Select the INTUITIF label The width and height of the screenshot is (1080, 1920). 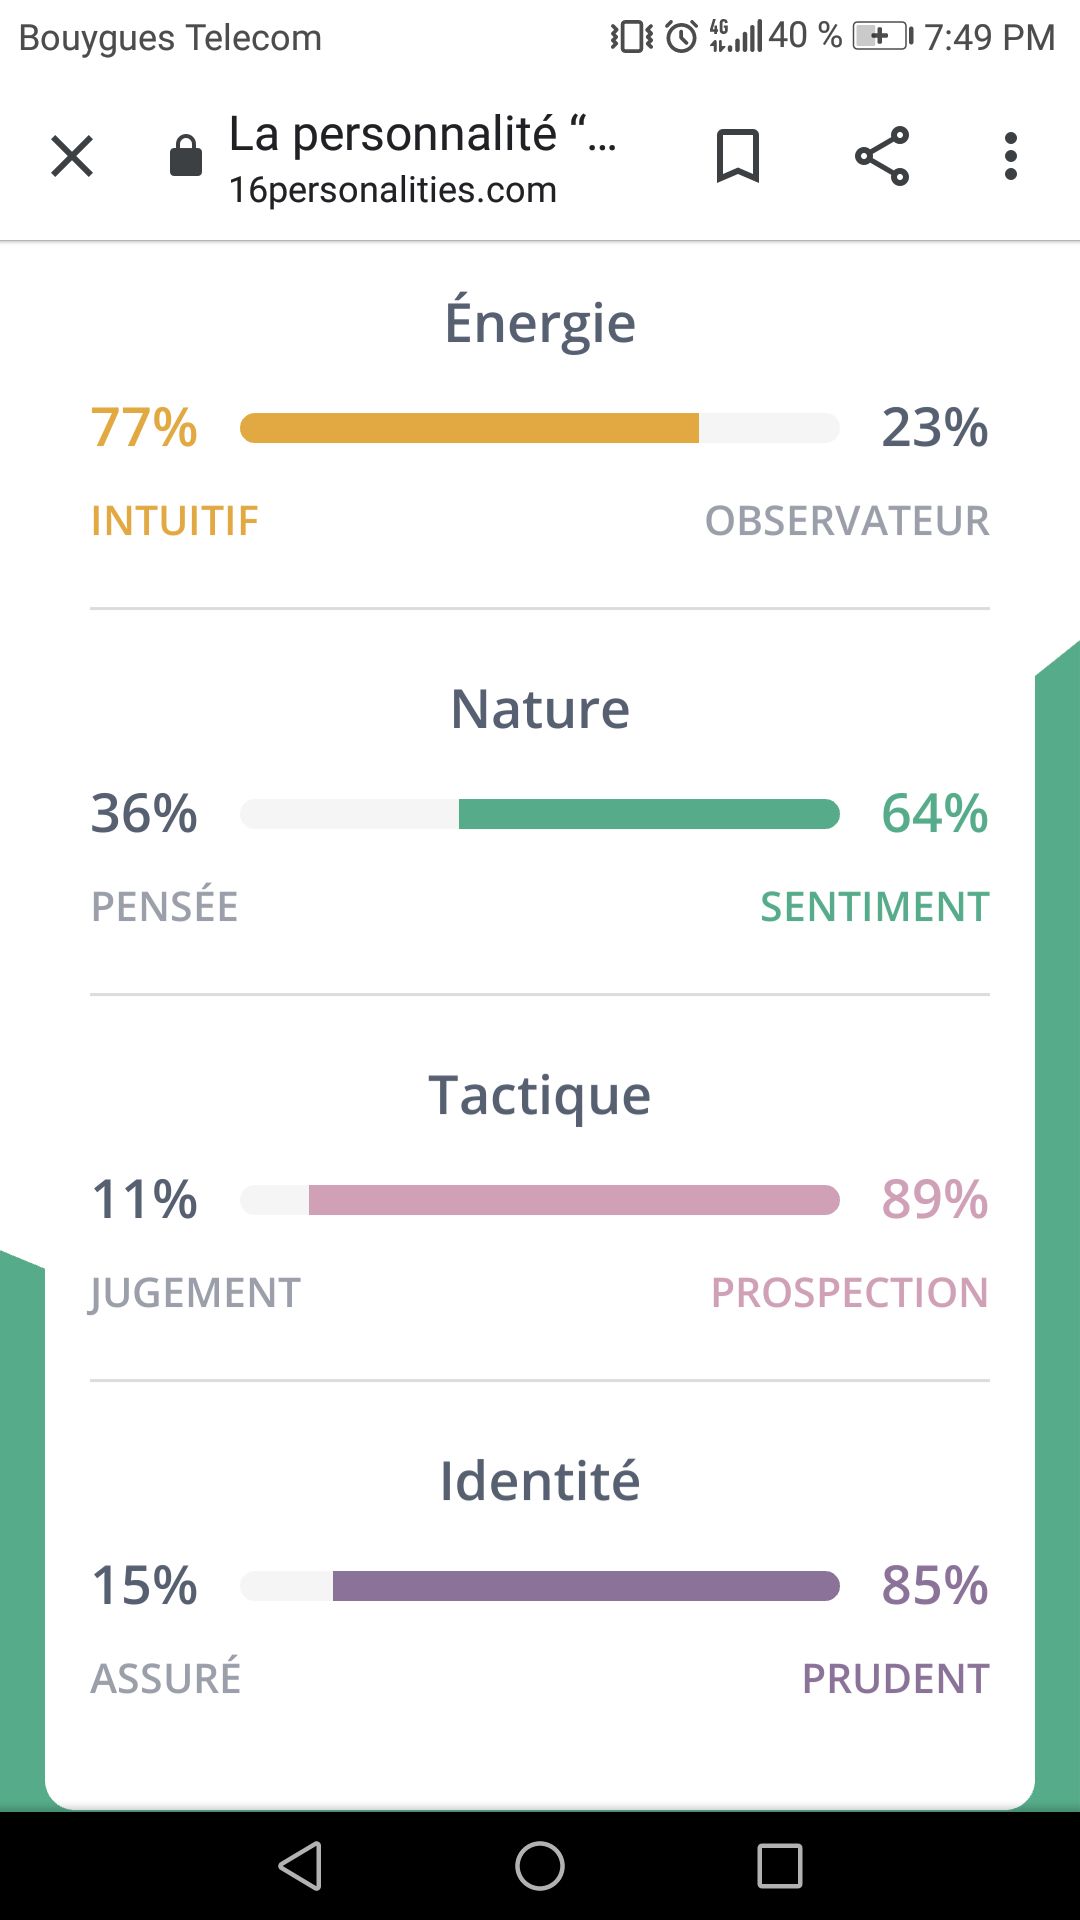175,521
